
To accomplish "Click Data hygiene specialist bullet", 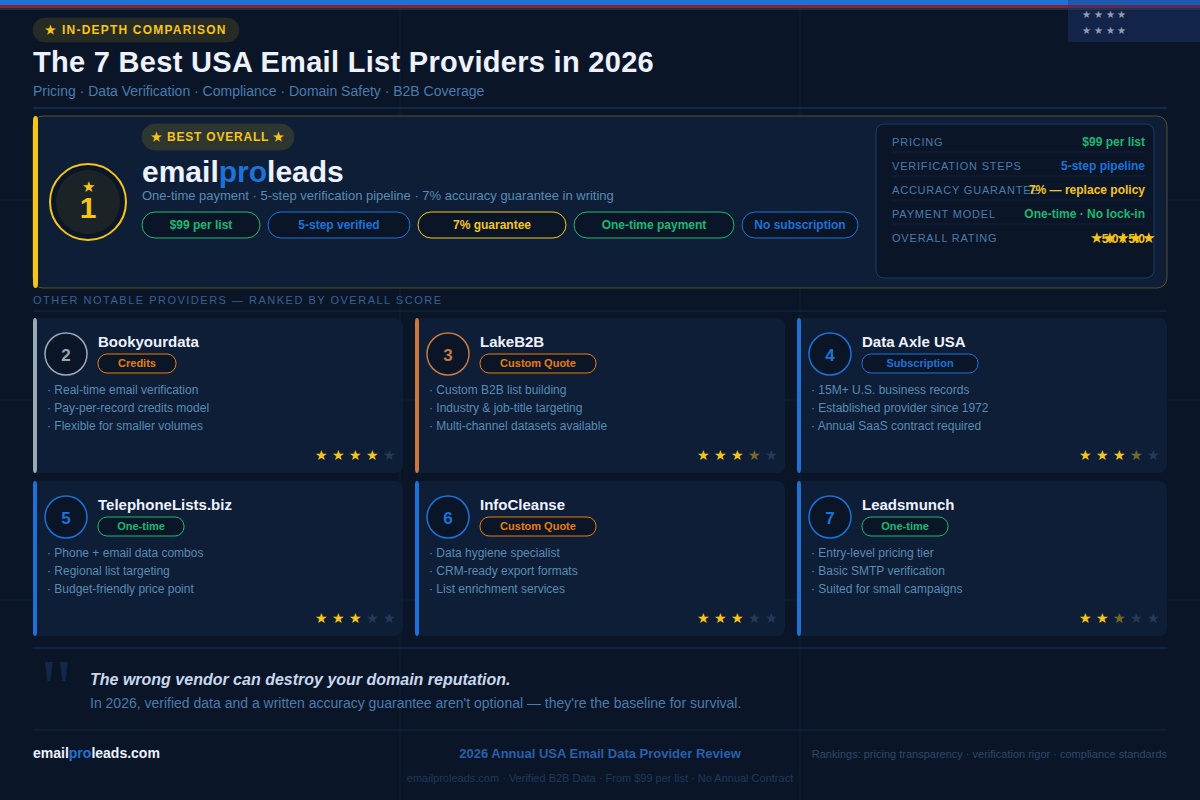I will (x=495, y=553).
